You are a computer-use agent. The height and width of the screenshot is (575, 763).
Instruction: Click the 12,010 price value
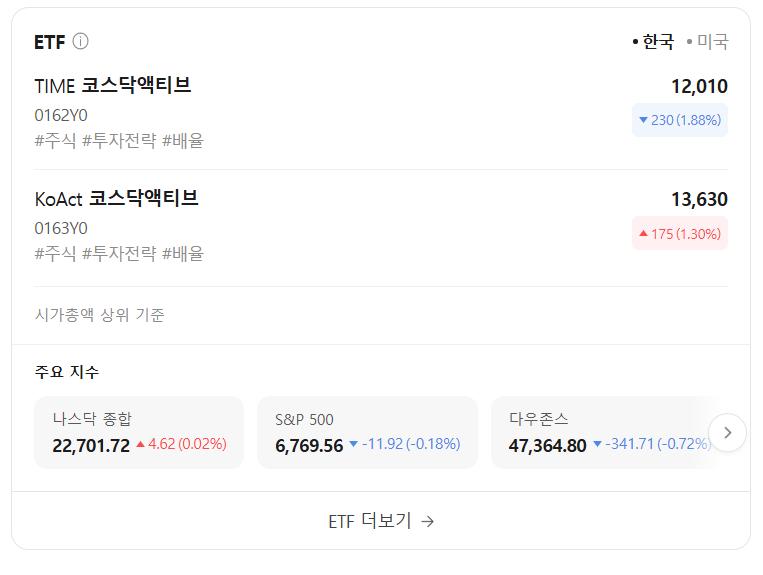click(699, 86)
